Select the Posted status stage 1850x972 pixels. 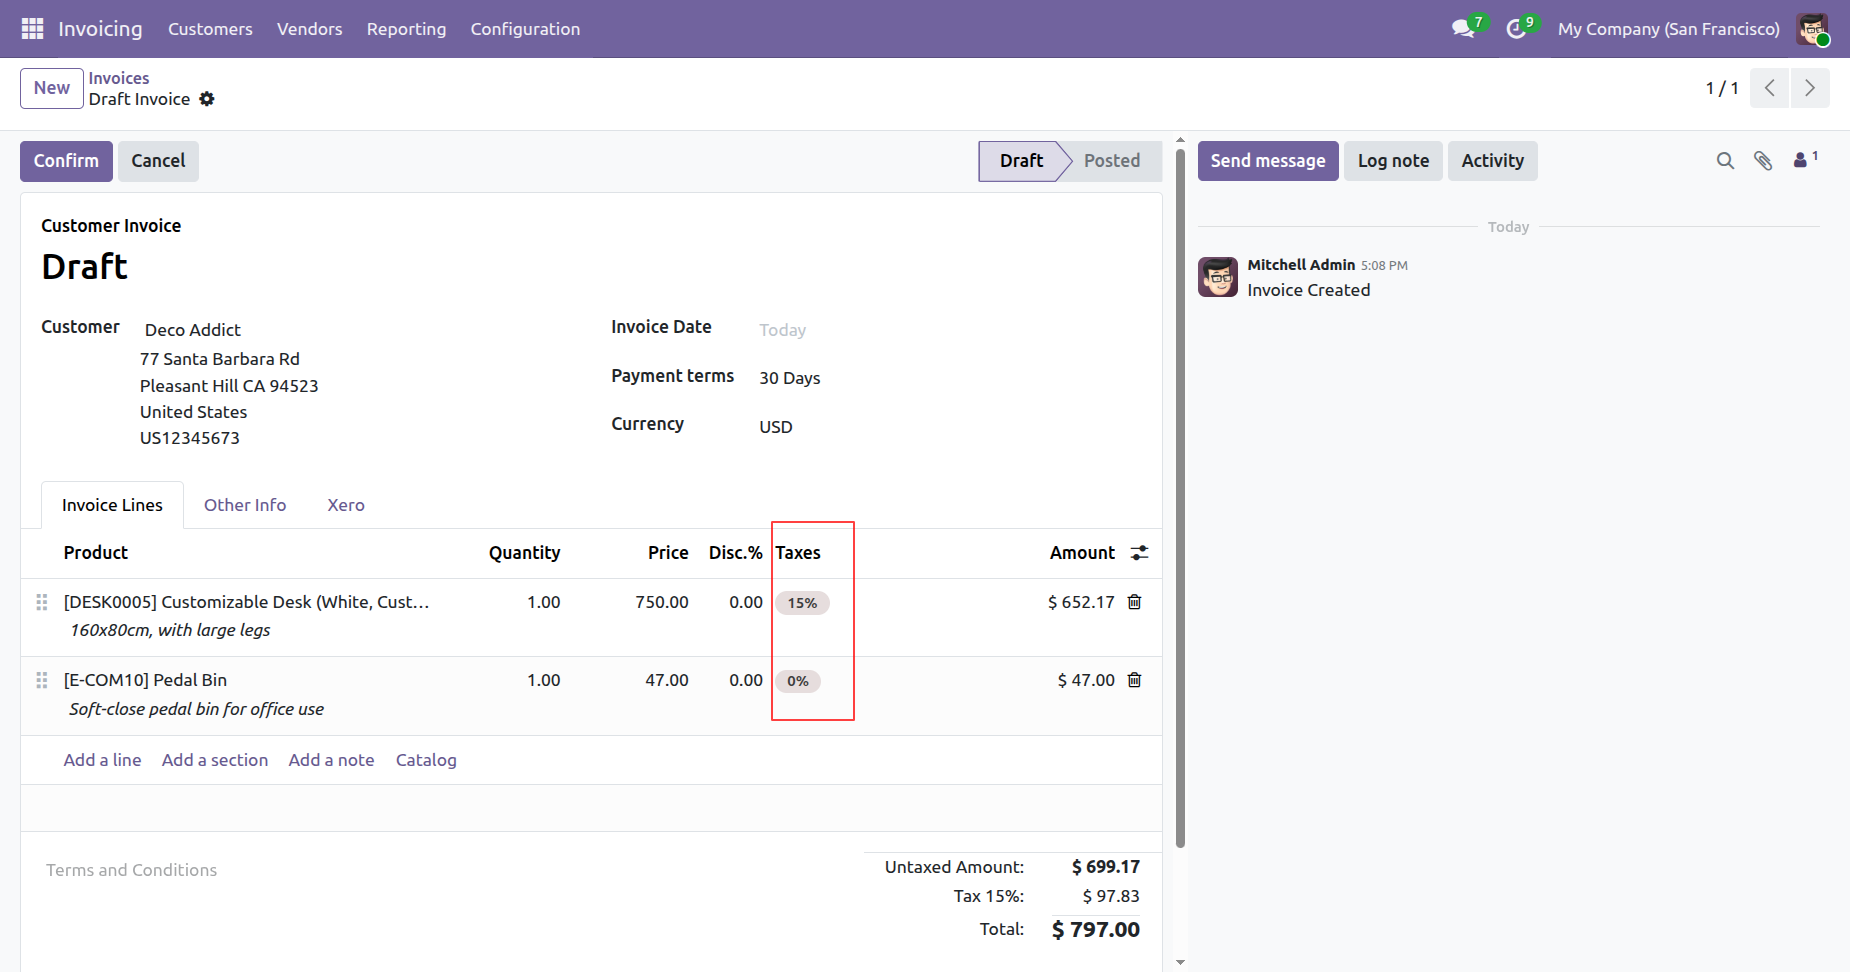pos(1112,161)
